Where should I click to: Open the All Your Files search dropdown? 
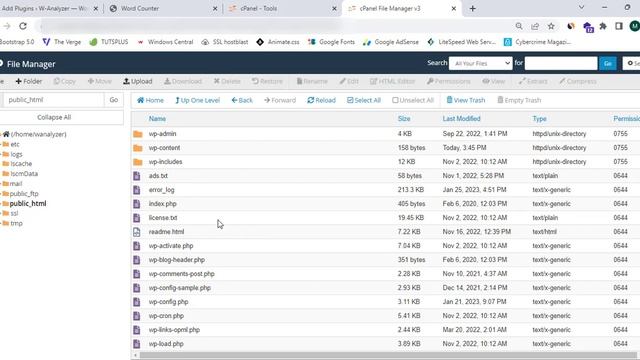pos(480,63)
